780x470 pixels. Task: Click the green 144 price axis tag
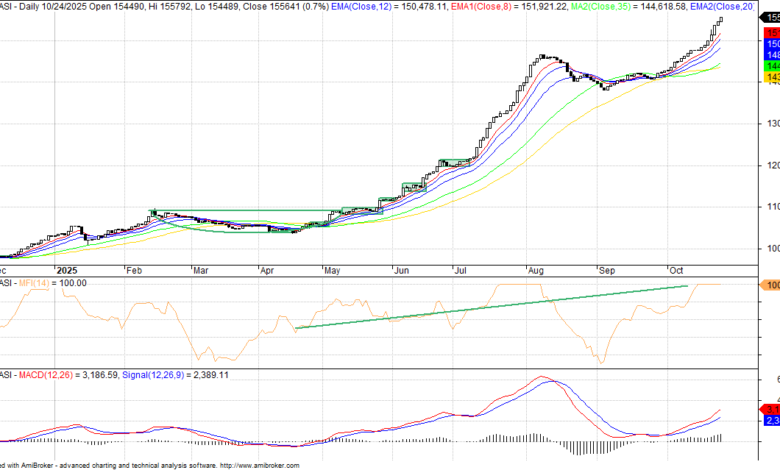[x=772, y=63]
